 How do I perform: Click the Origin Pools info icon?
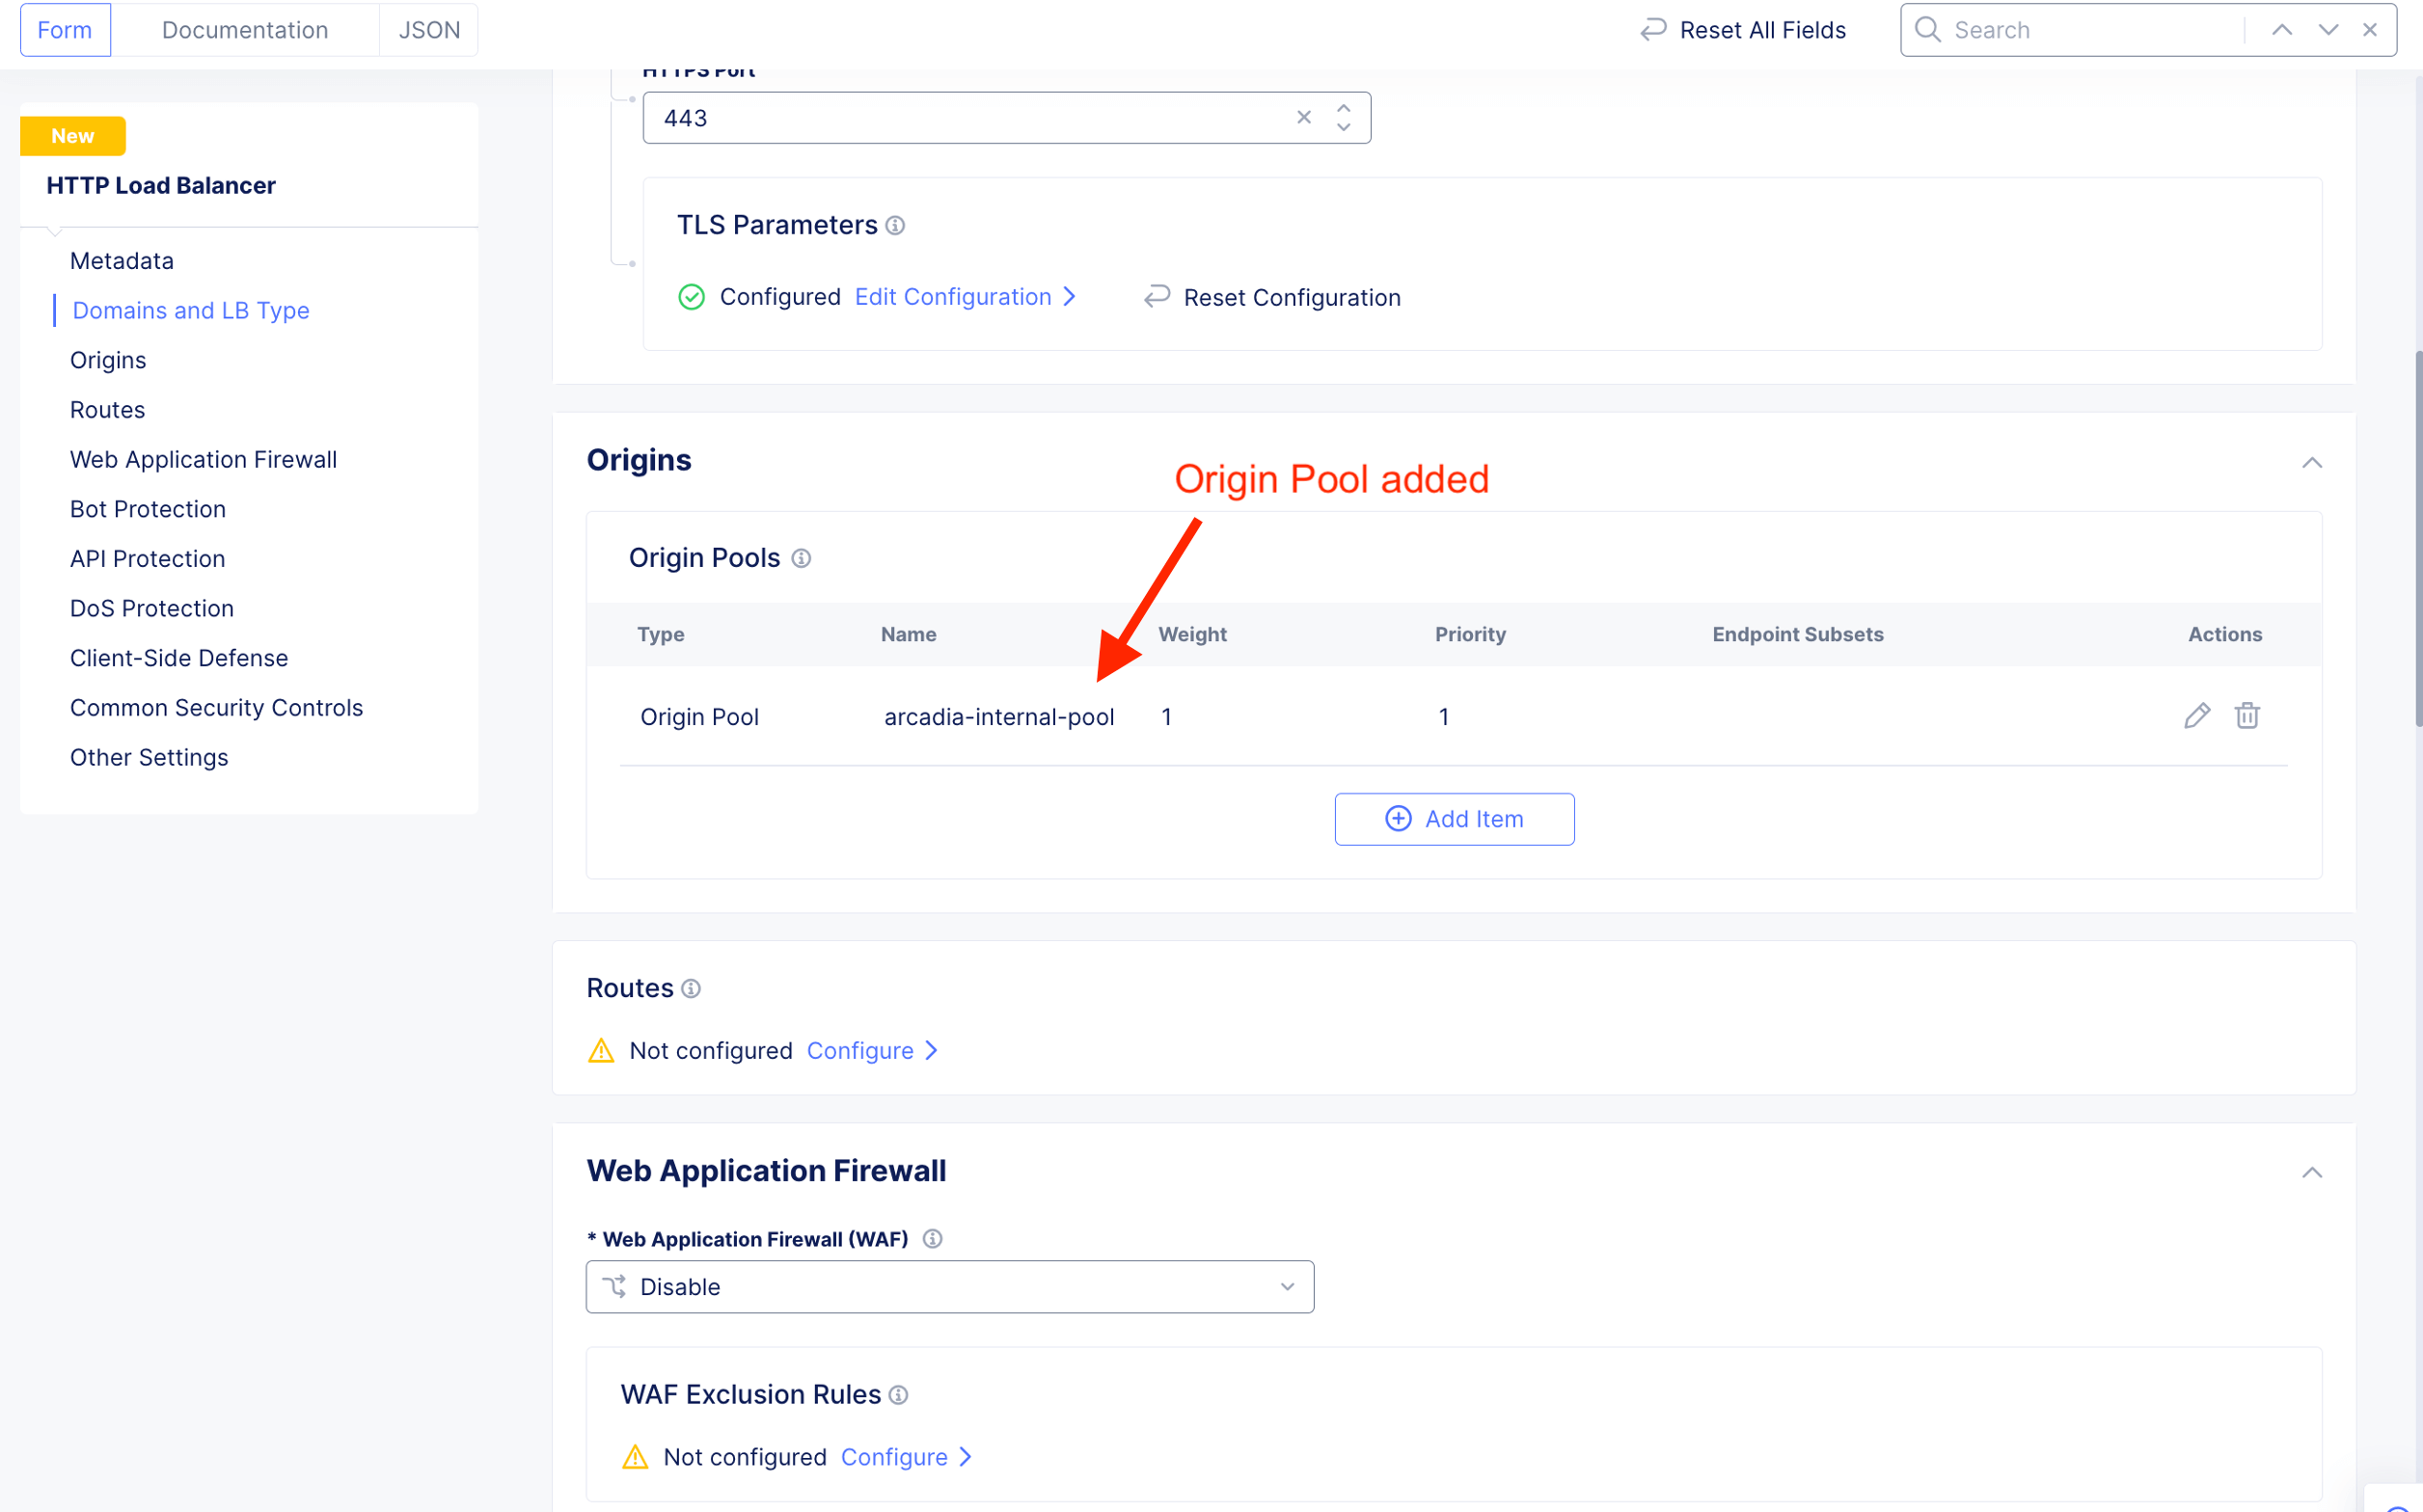(x=801, y=558)
